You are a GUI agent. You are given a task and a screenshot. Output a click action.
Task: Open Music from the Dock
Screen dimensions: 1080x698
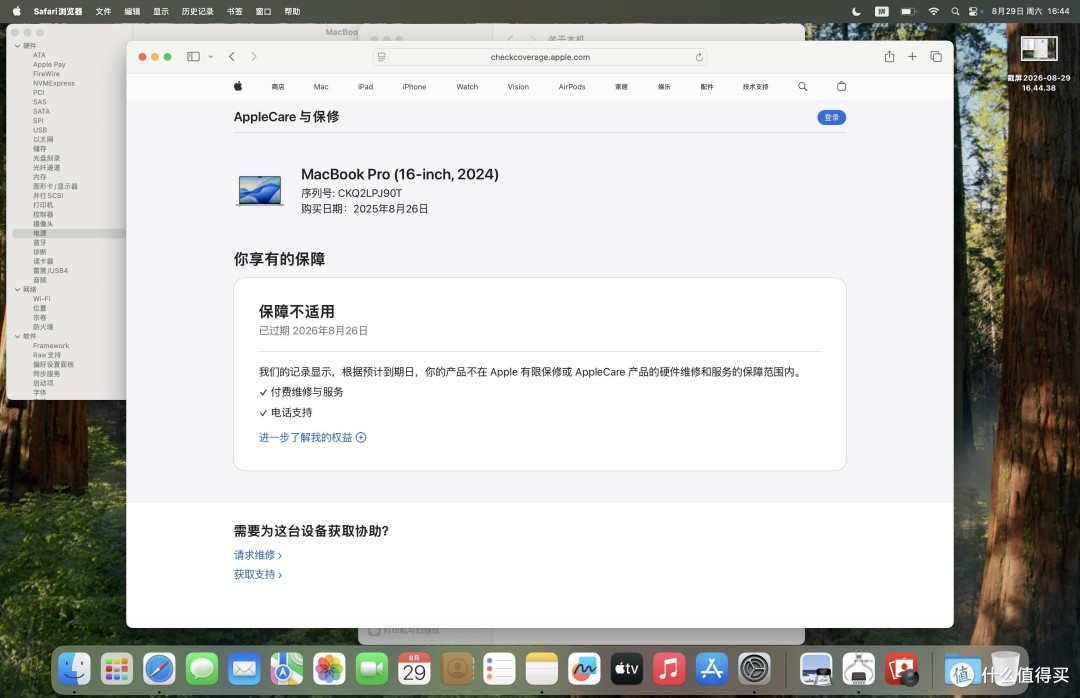pyautogui.click(x=669, y=669)
